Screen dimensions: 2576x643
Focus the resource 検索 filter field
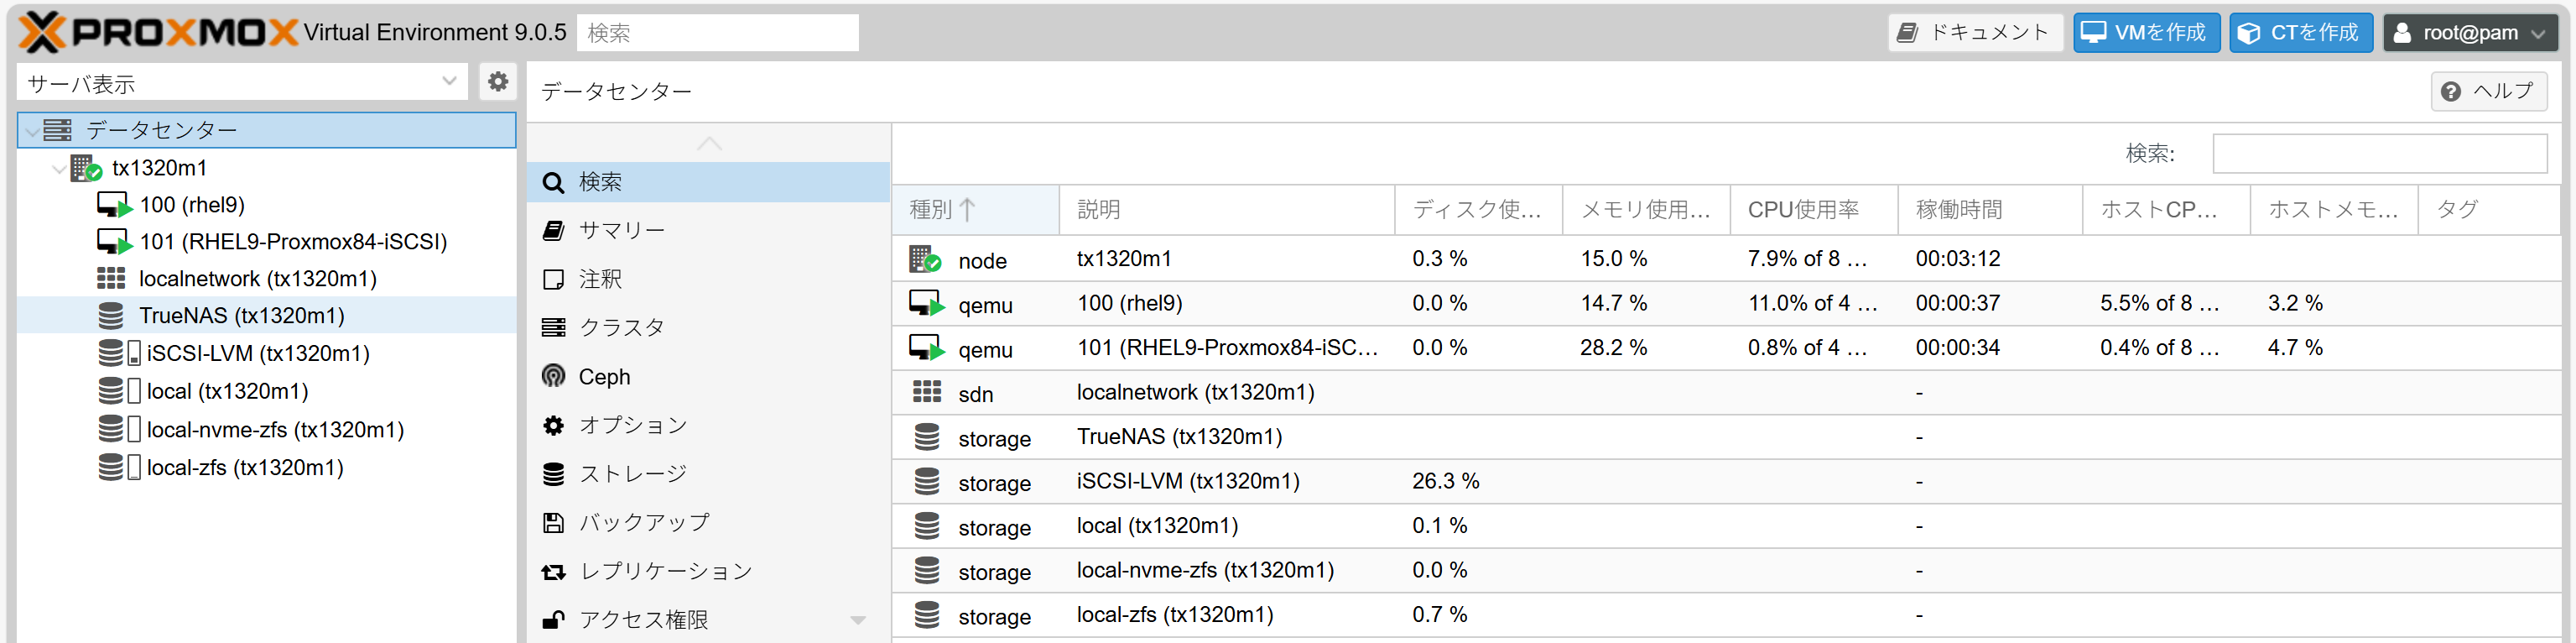(x=2378, y=154)
